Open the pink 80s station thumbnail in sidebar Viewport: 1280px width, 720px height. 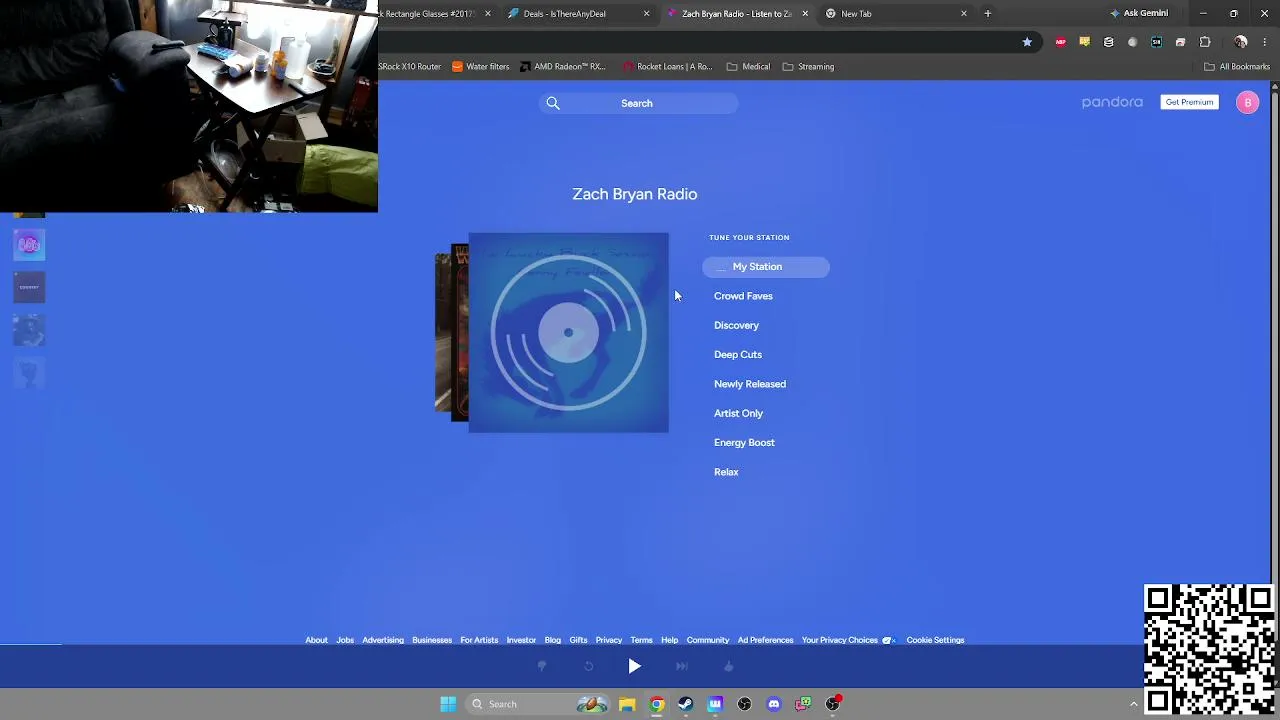[29, 245]
